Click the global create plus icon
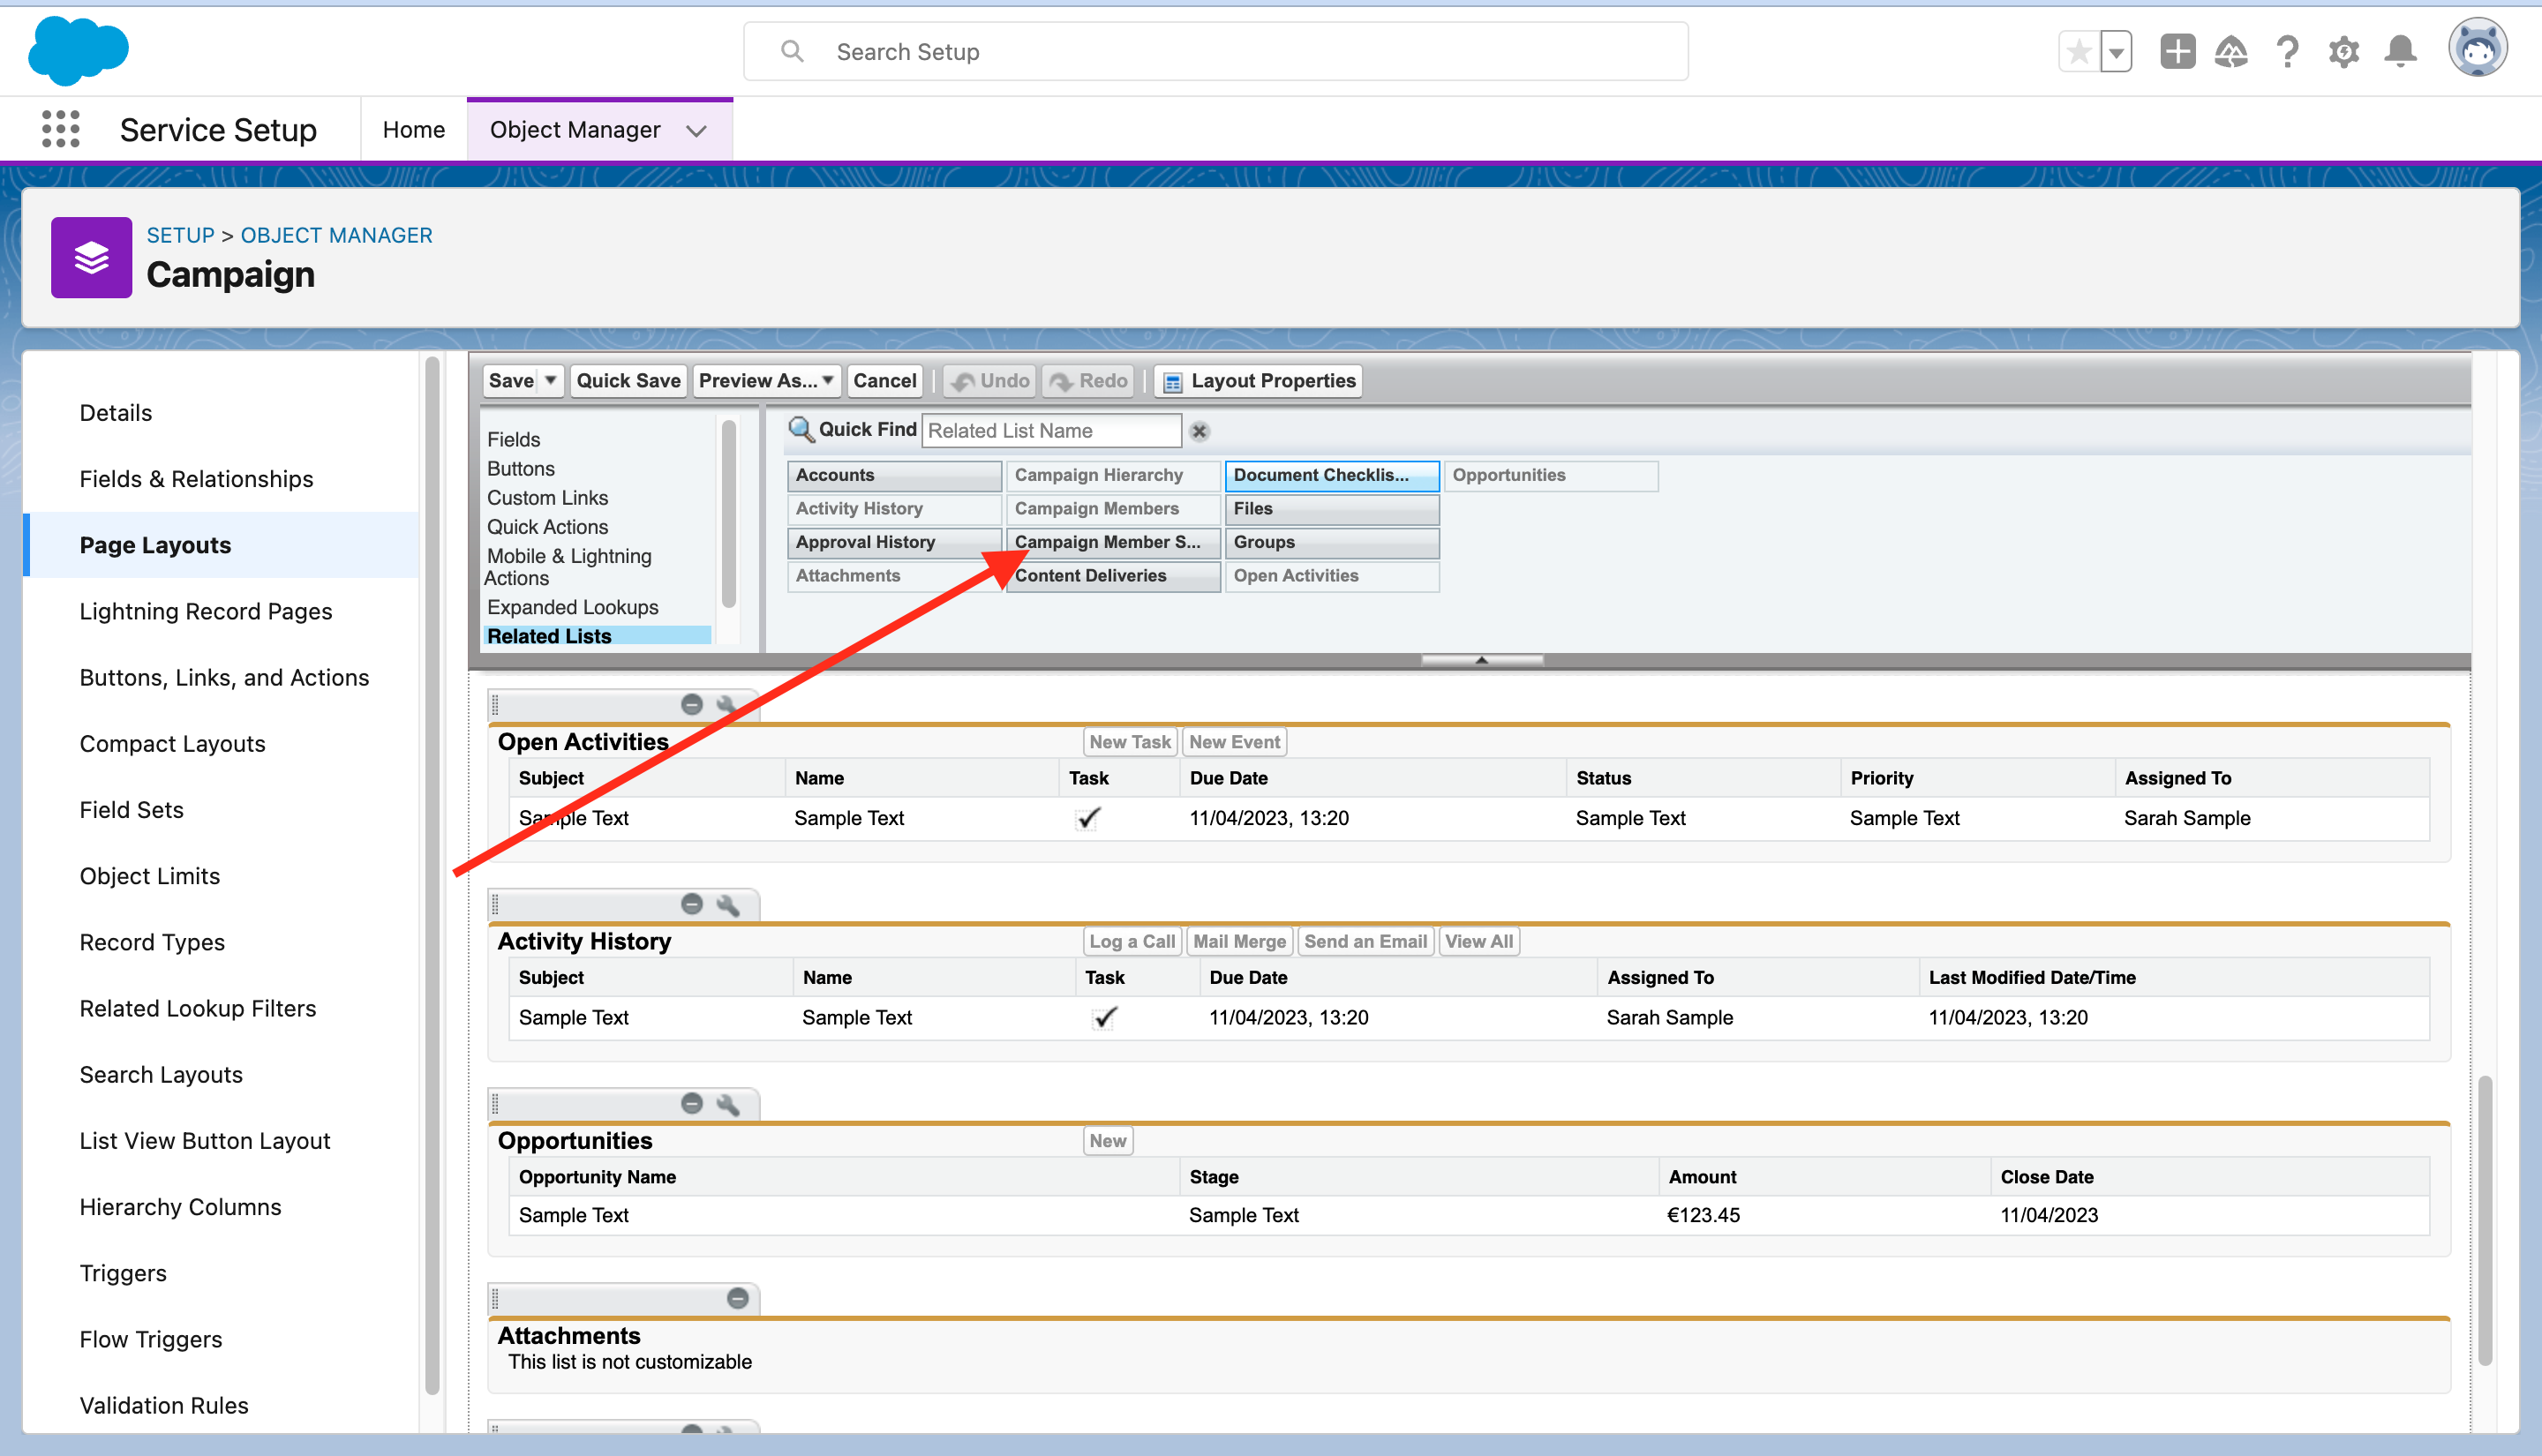 [x=2177, y=52]
